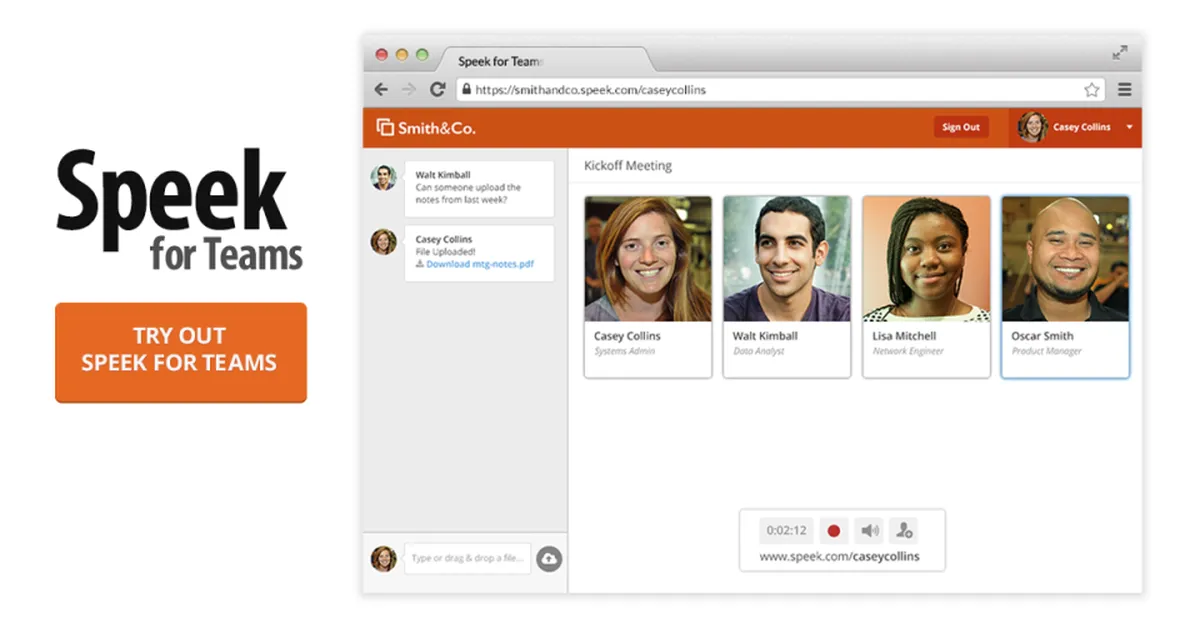
Task: Bookmark the page with the star icon
Action: point(1092,89)
